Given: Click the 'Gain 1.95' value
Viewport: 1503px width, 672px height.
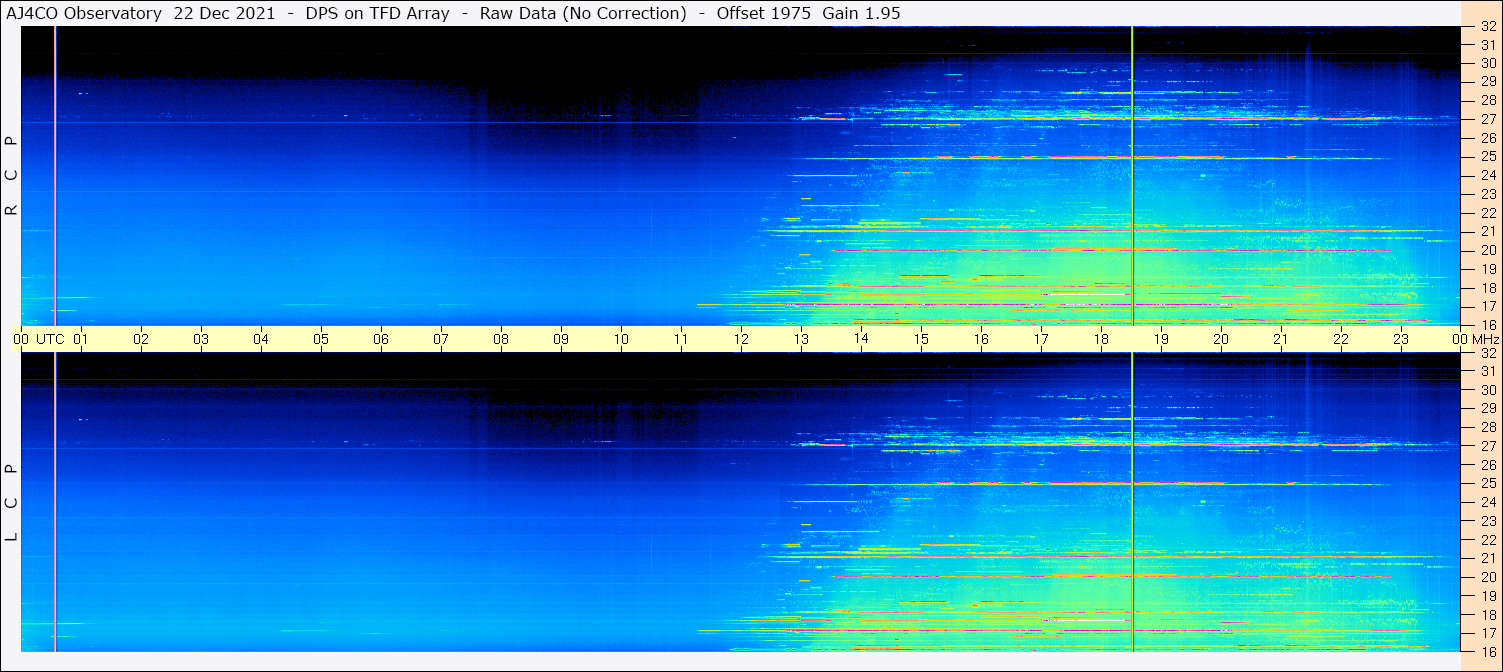Looking at the screenshot, I should [862, 13].
